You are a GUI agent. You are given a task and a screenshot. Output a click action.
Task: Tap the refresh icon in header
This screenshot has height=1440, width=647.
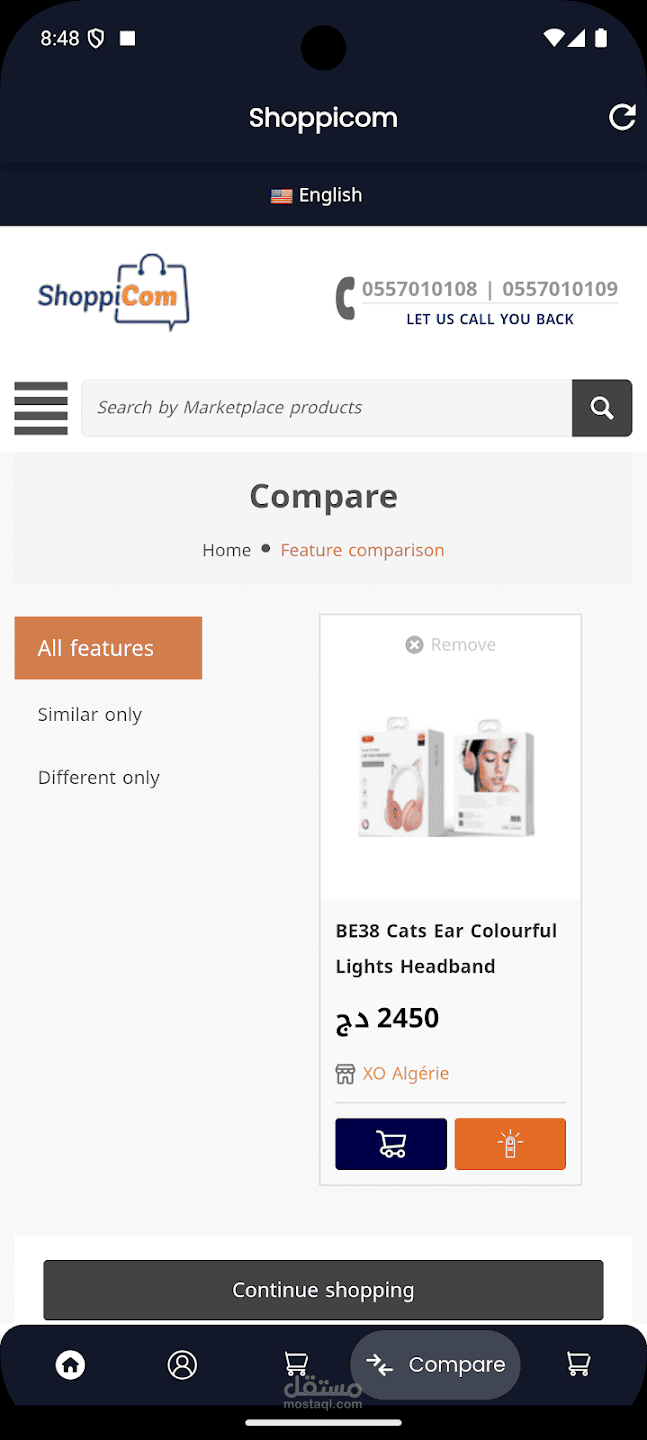[622, 118]
